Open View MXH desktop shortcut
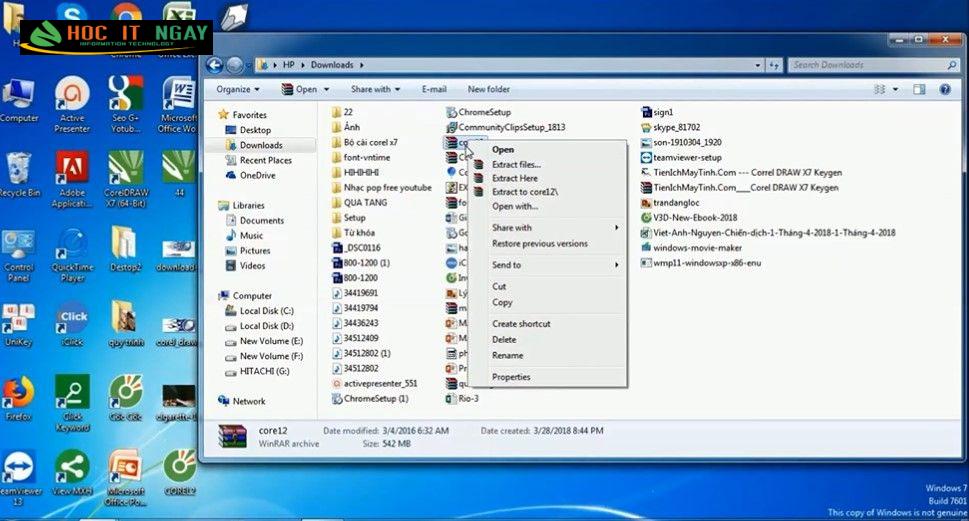Screen dimensions: 969x521 coord(72,473)
